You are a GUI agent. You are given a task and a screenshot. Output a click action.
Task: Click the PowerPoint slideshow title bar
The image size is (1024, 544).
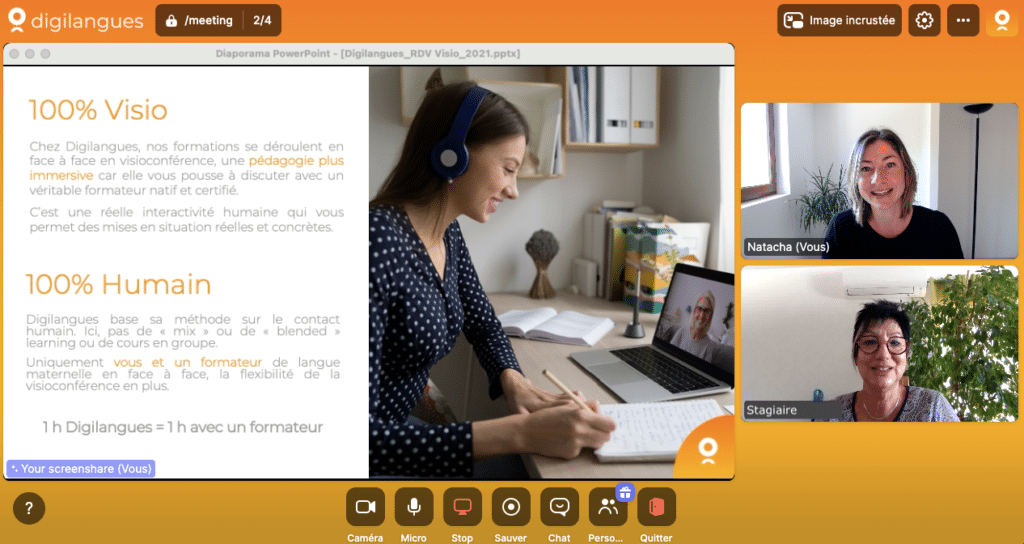tap(368, 53)
